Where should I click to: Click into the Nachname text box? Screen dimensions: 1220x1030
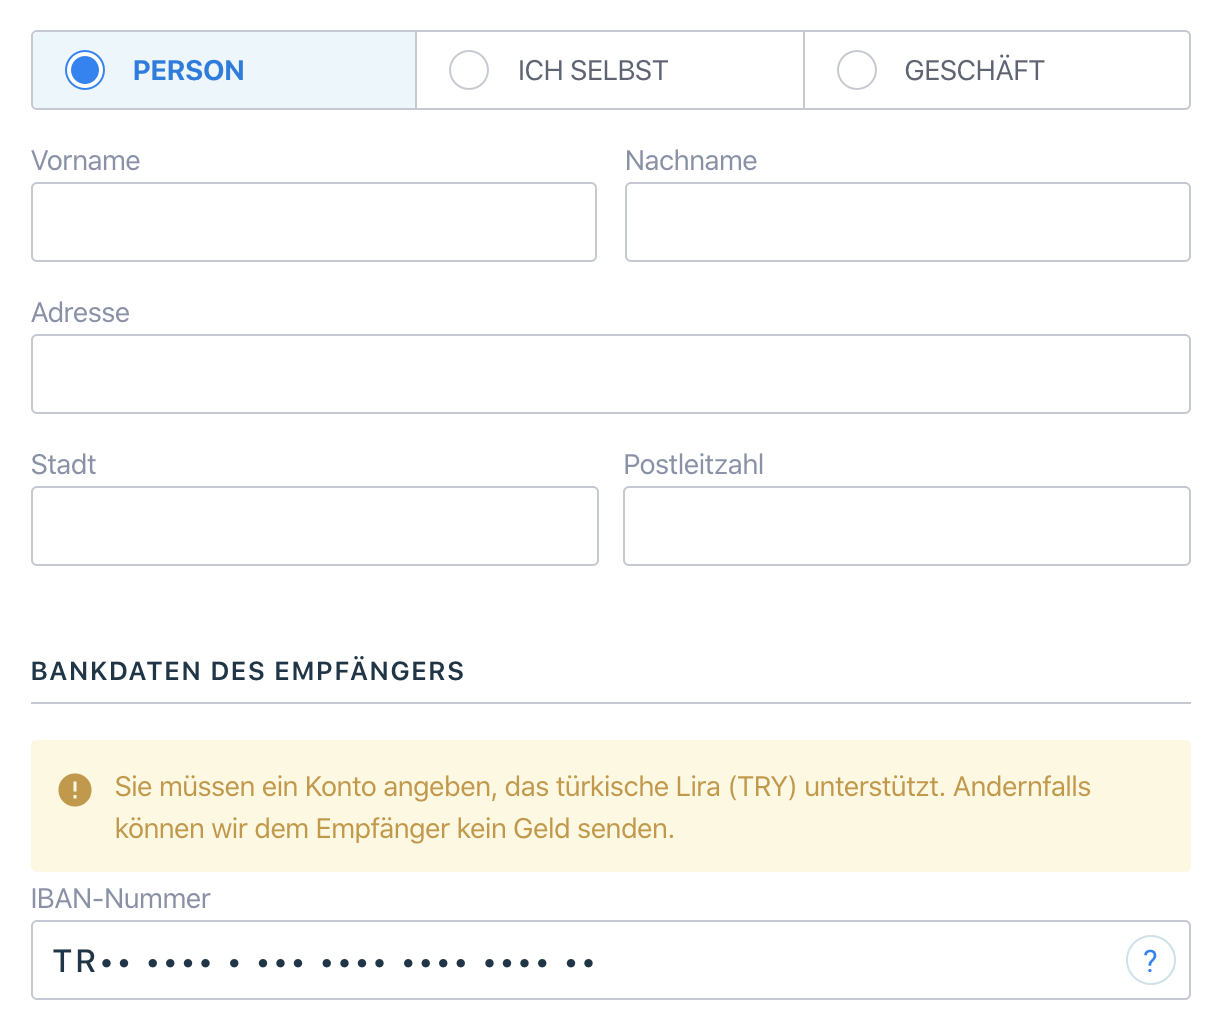coord(907,222)
